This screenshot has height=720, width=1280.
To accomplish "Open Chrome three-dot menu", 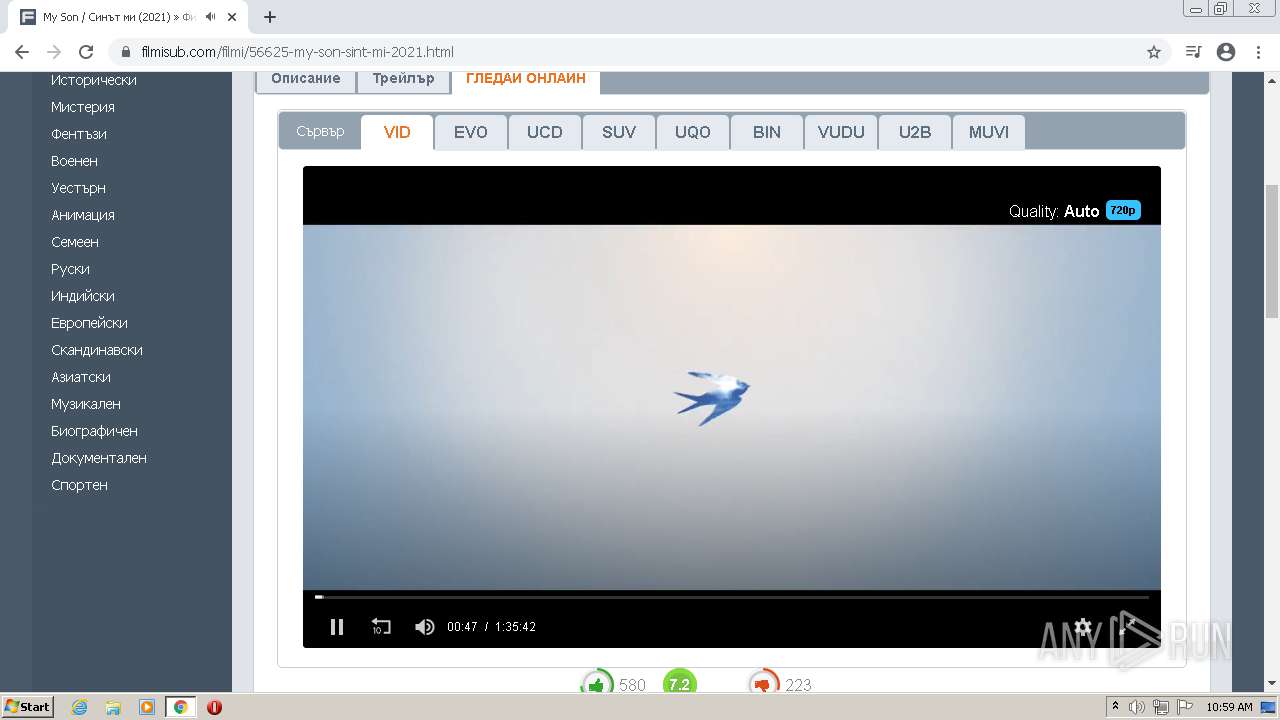I will point(1258,52).
